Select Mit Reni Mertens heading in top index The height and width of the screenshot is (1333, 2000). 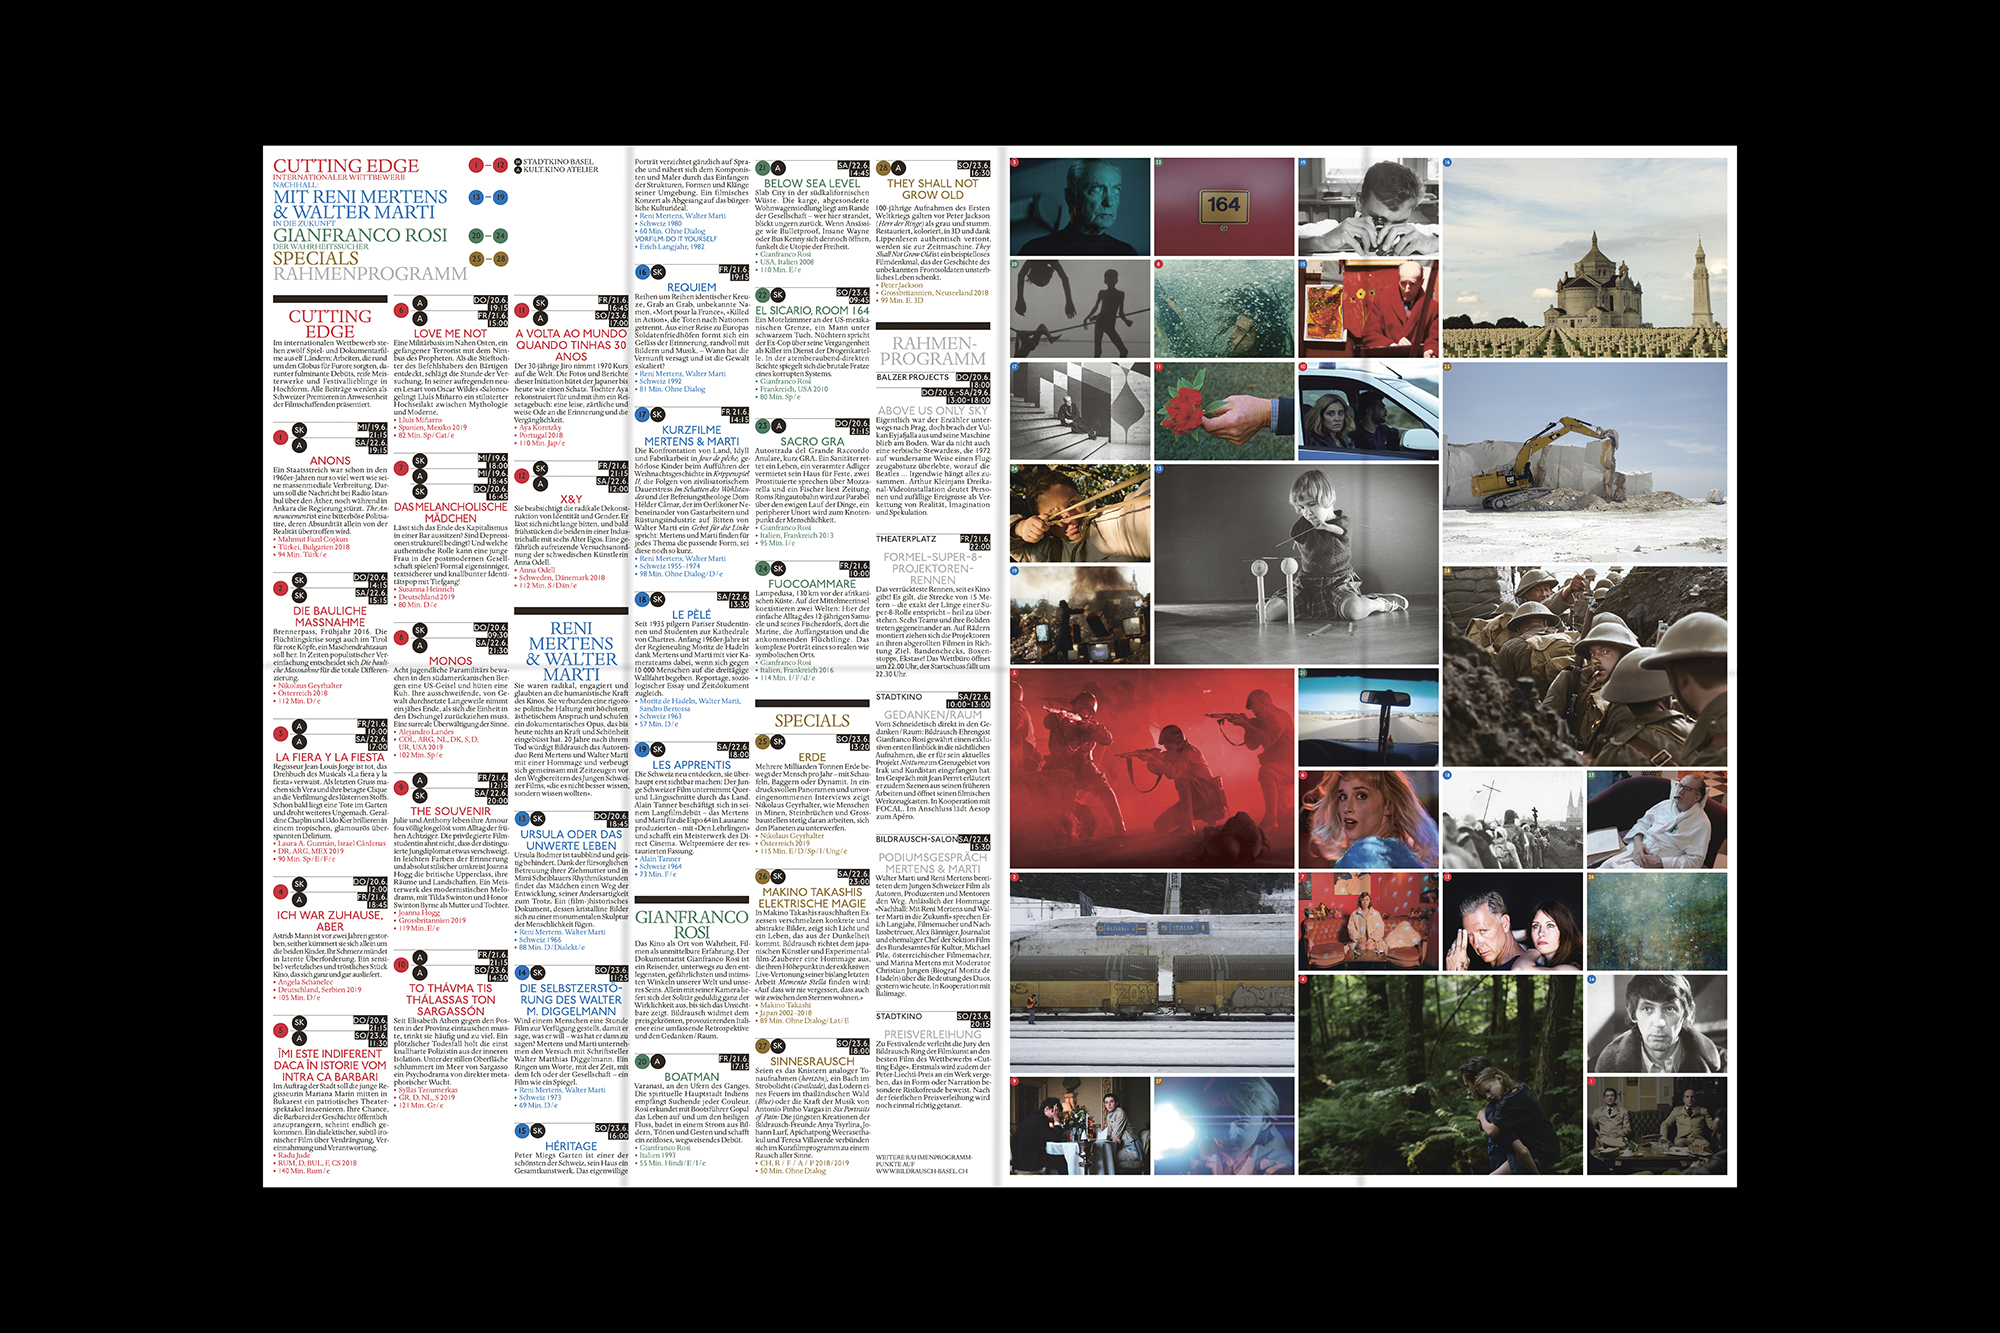(x=360, y=197)
